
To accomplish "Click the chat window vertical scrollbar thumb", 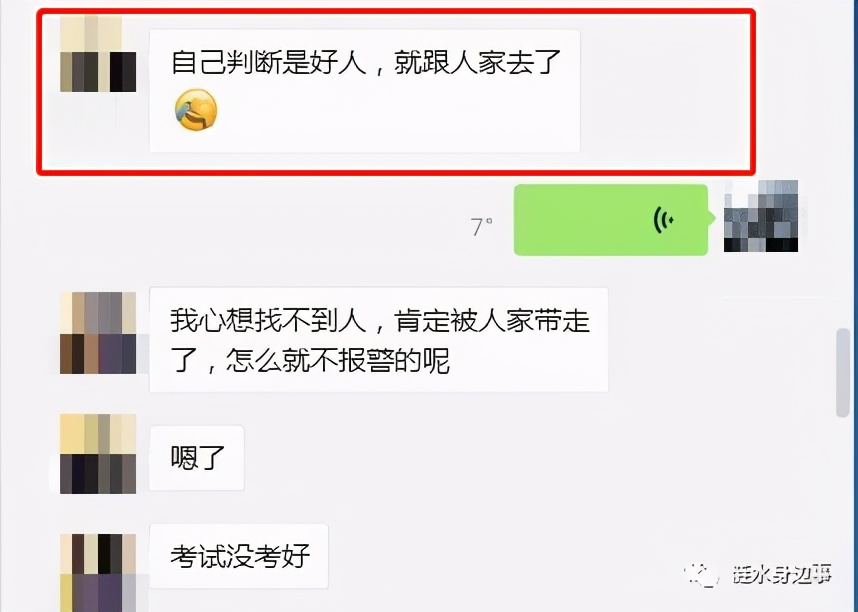I will pos(843,372).
